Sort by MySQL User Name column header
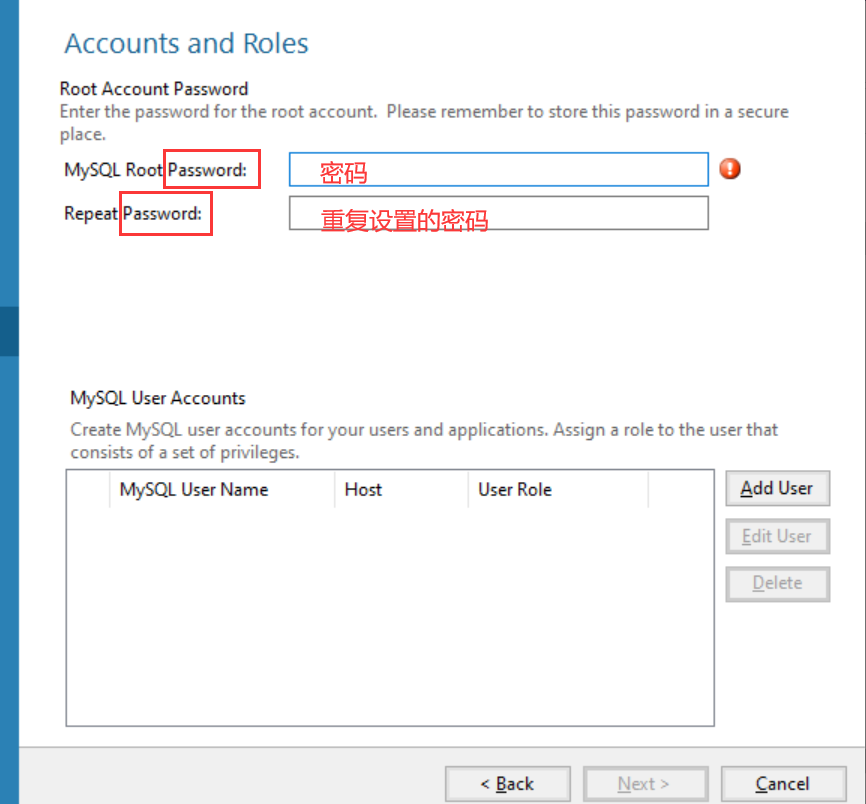The width and height of the screenshot is (866, 804). pyautogui.click(x=222, y=489)
